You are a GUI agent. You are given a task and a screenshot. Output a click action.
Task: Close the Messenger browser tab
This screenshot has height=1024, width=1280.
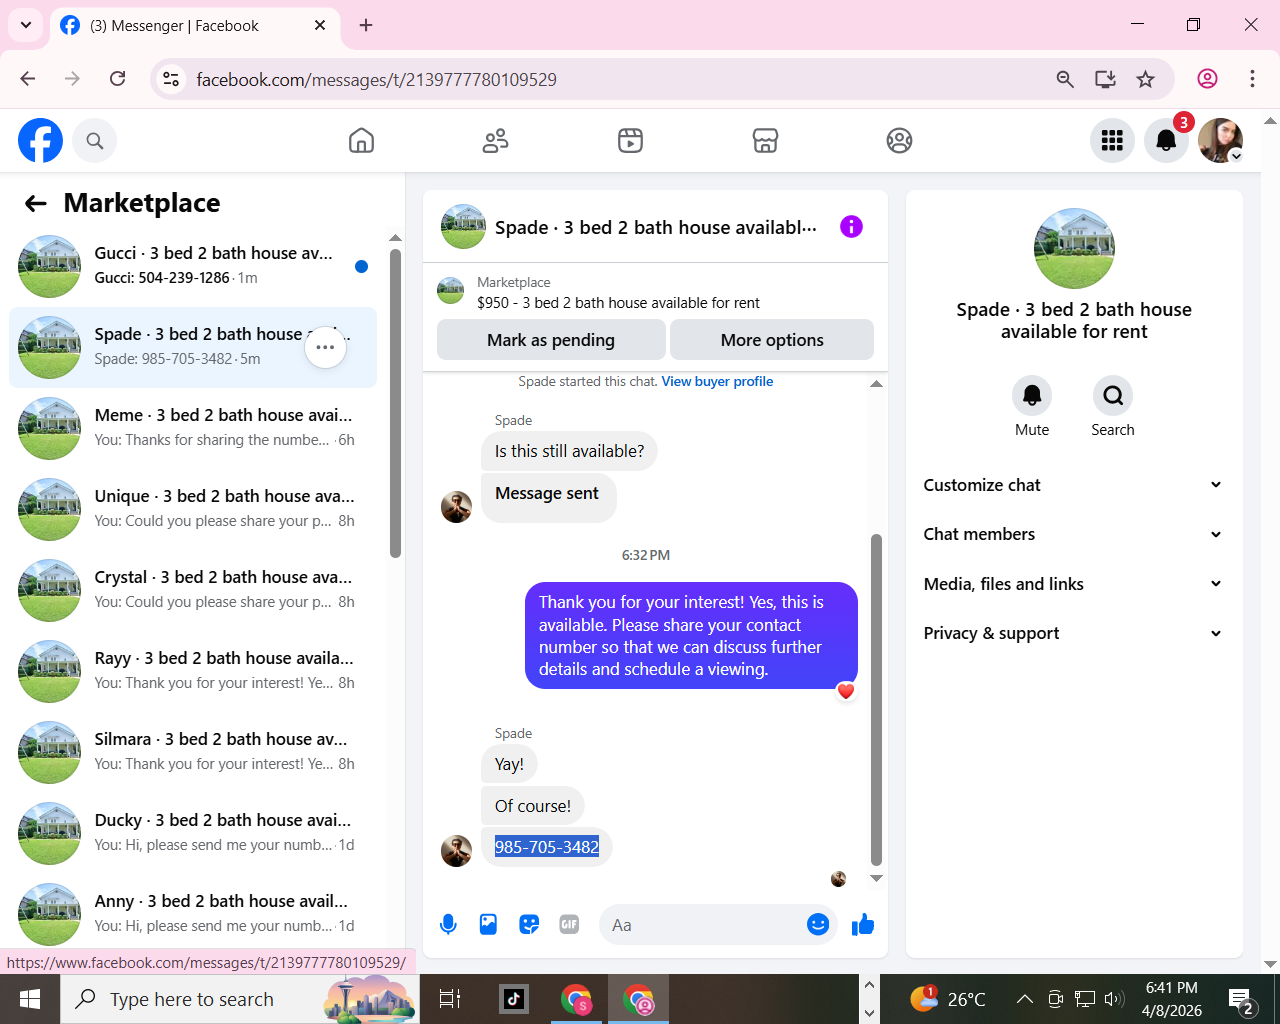[320, 25]
